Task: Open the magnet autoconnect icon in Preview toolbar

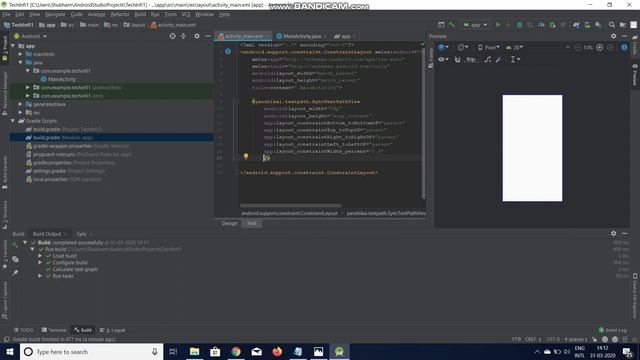Action: click(x=458, y=59)
